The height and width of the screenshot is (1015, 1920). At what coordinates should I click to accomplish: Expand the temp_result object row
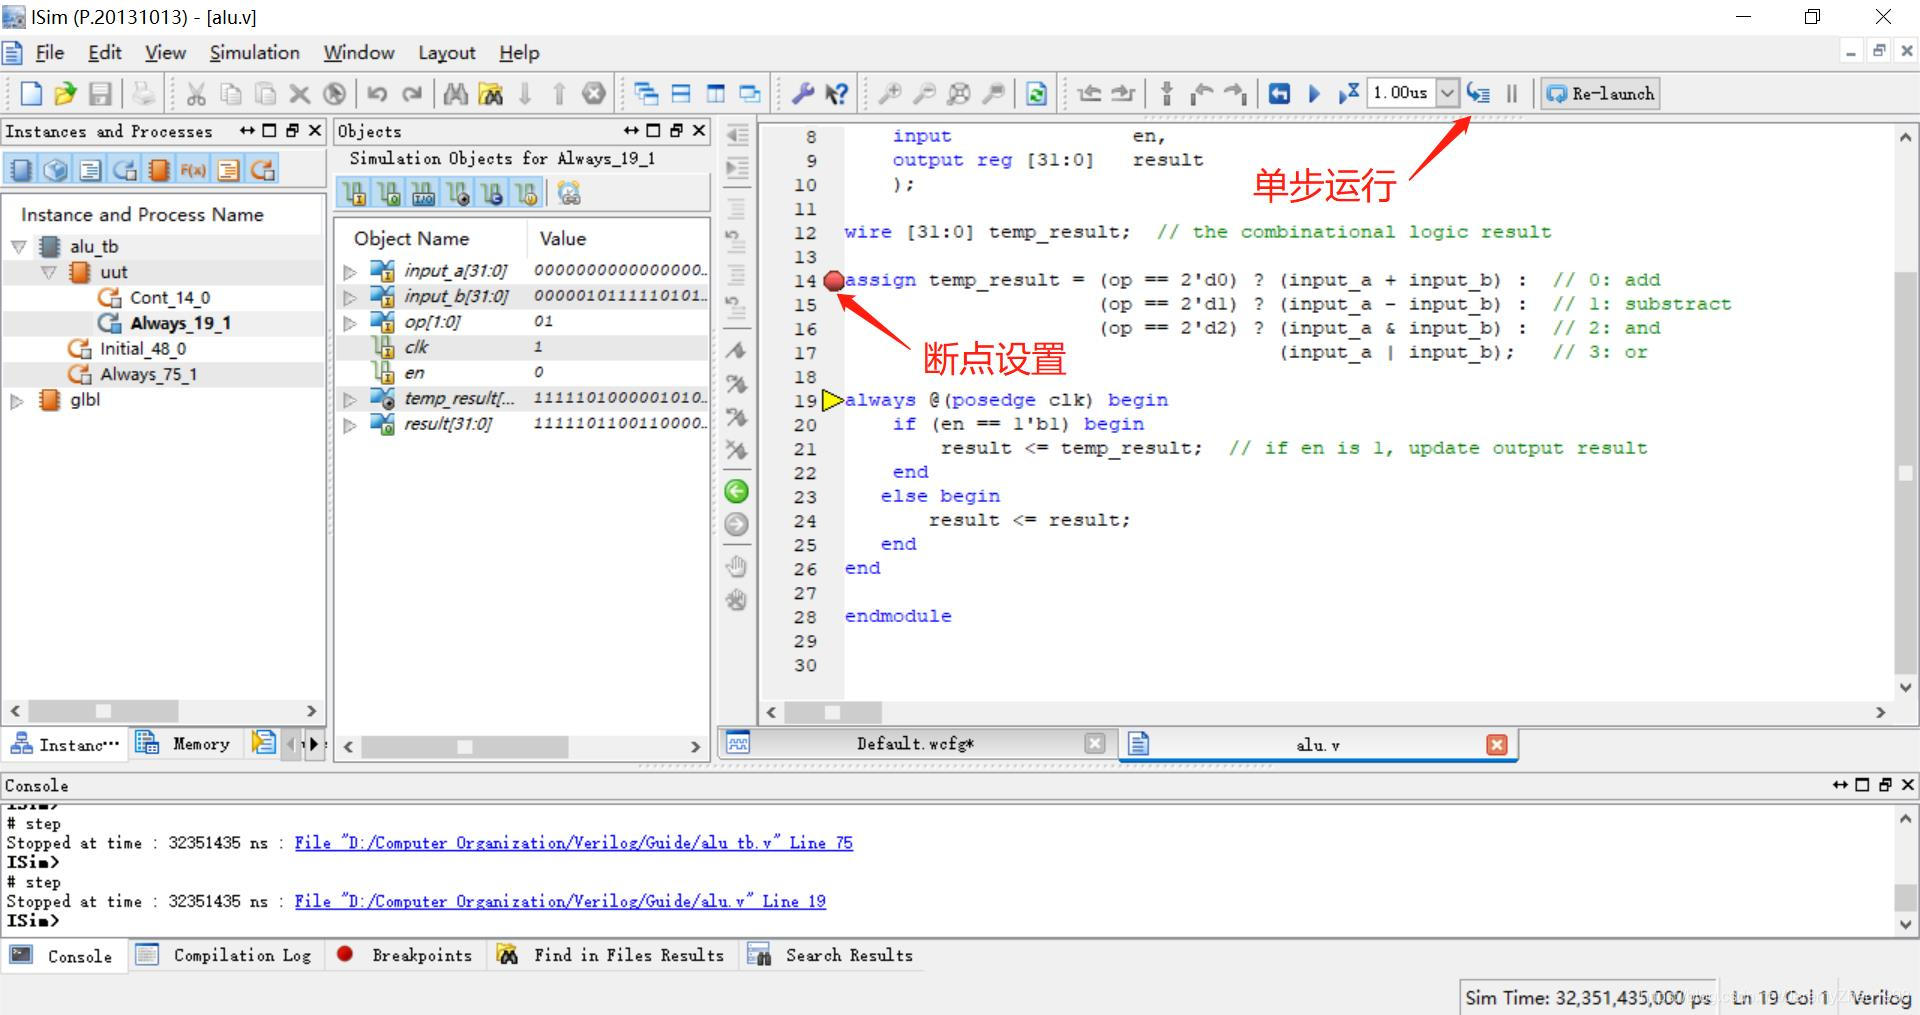(x=349, y=399)
